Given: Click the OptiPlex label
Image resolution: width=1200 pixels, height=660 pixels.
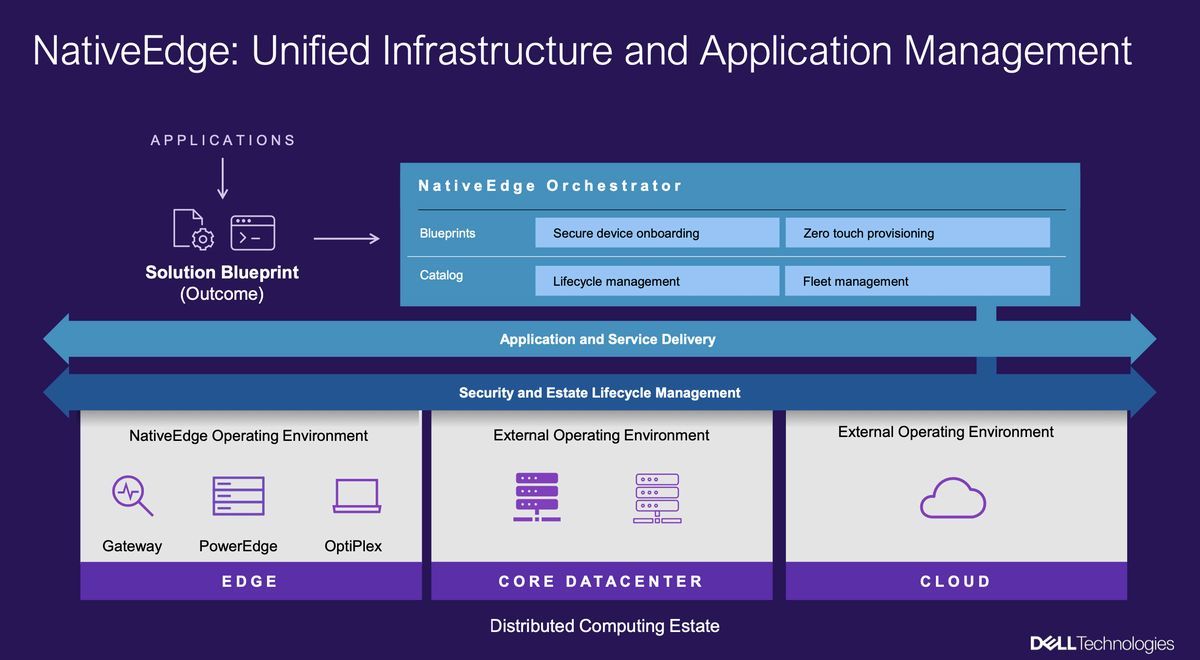Looking at the screenshot, I should 353,546.
